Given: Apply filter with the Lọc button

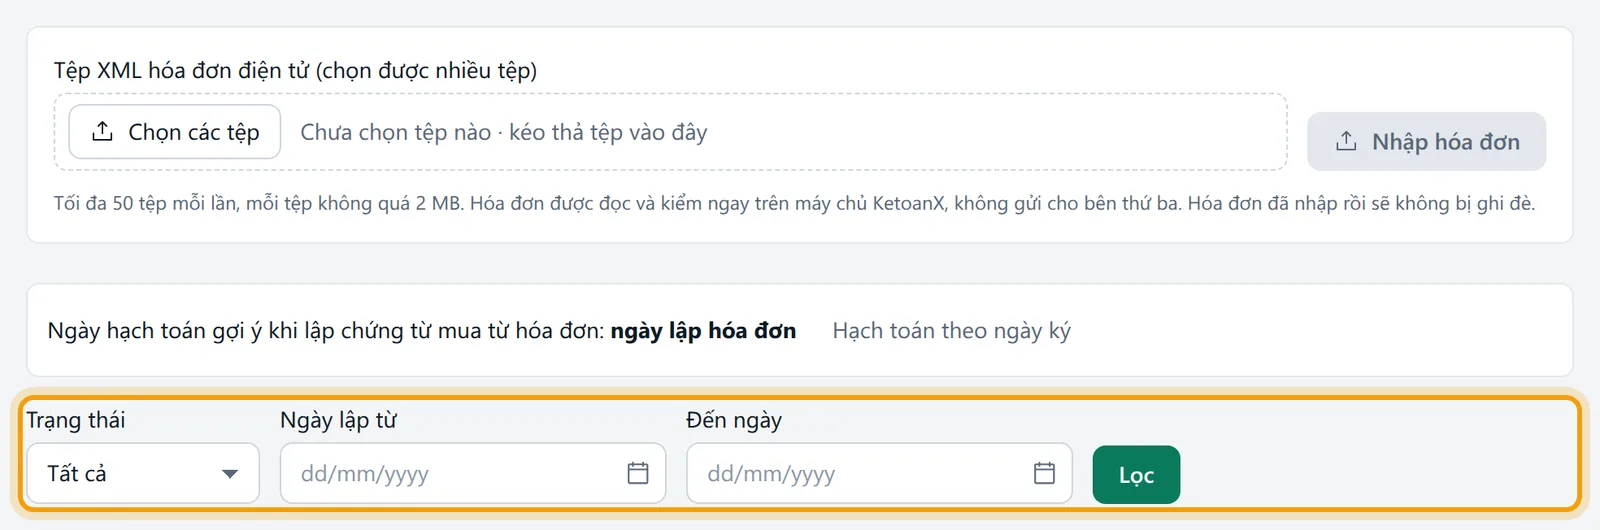Looking at the screenshot, I should 1136,475.
